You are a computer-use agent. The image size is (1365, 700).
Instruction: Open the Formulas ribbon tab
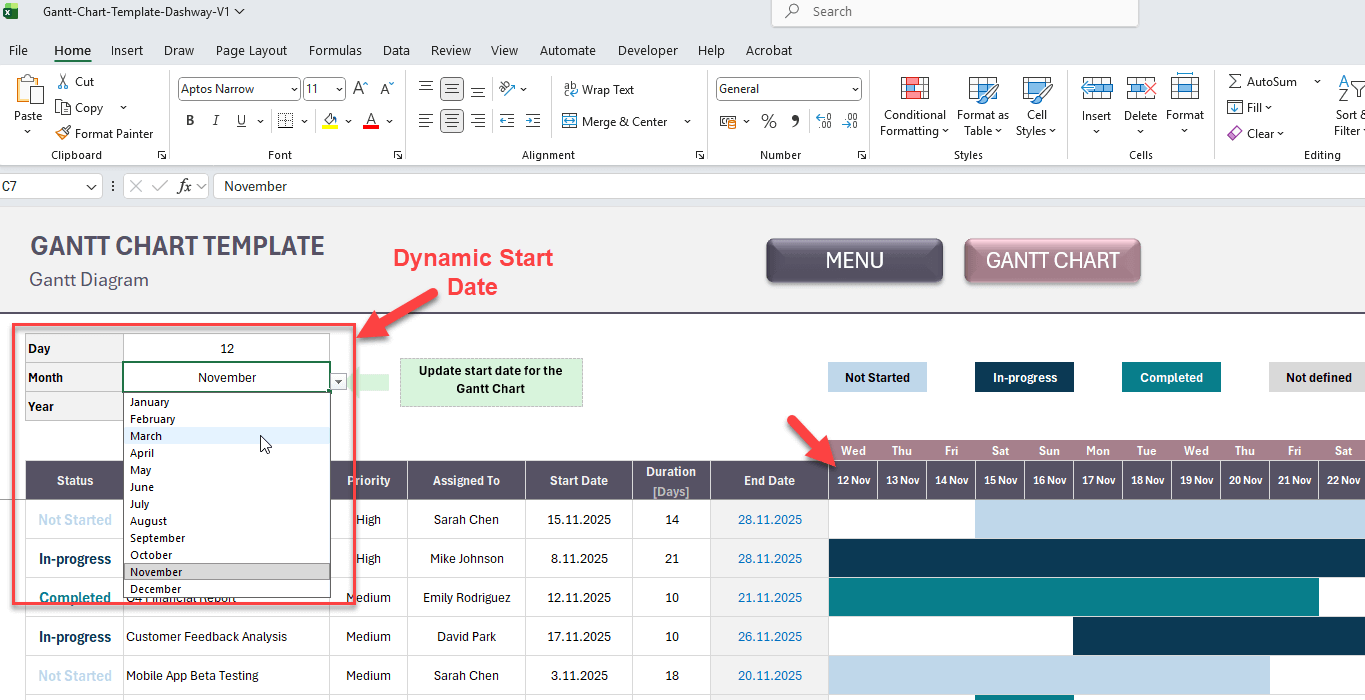click(x=335, y=50)
